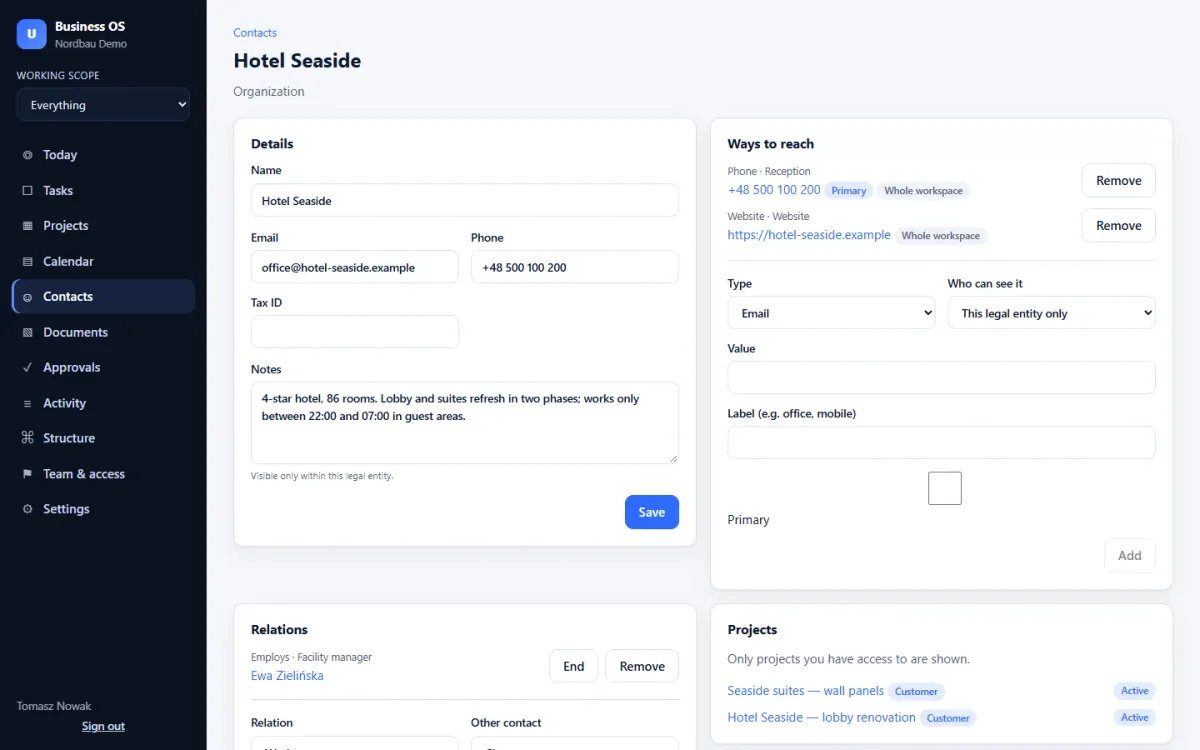Screen dimensions: 1200x750
Task: Open the Who can see it dropdown
Action: pos(1051,313)
